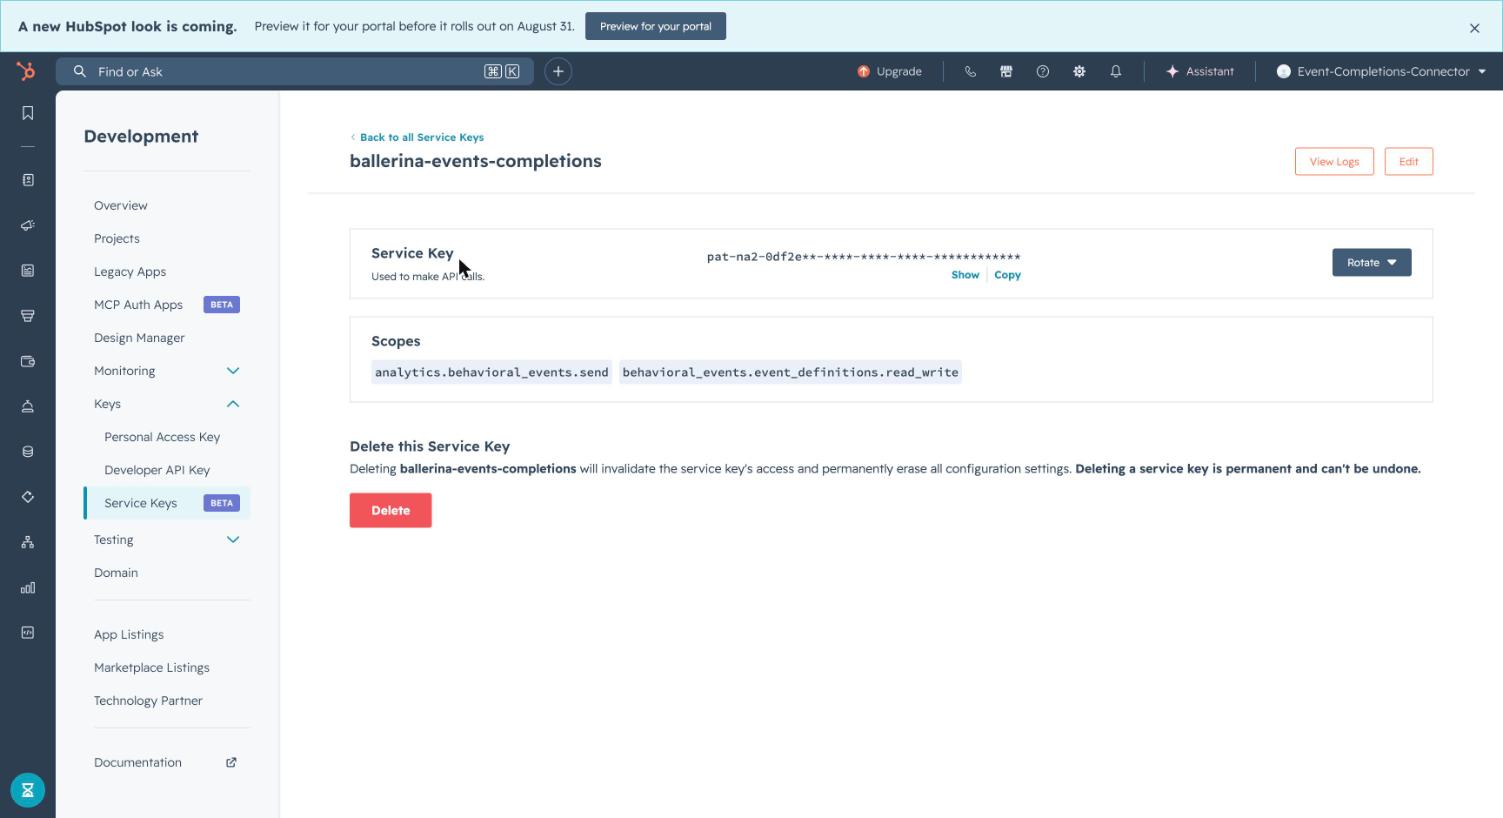Open the Help question mark icon
The image size is (1503, 818).
(1043, 71)
